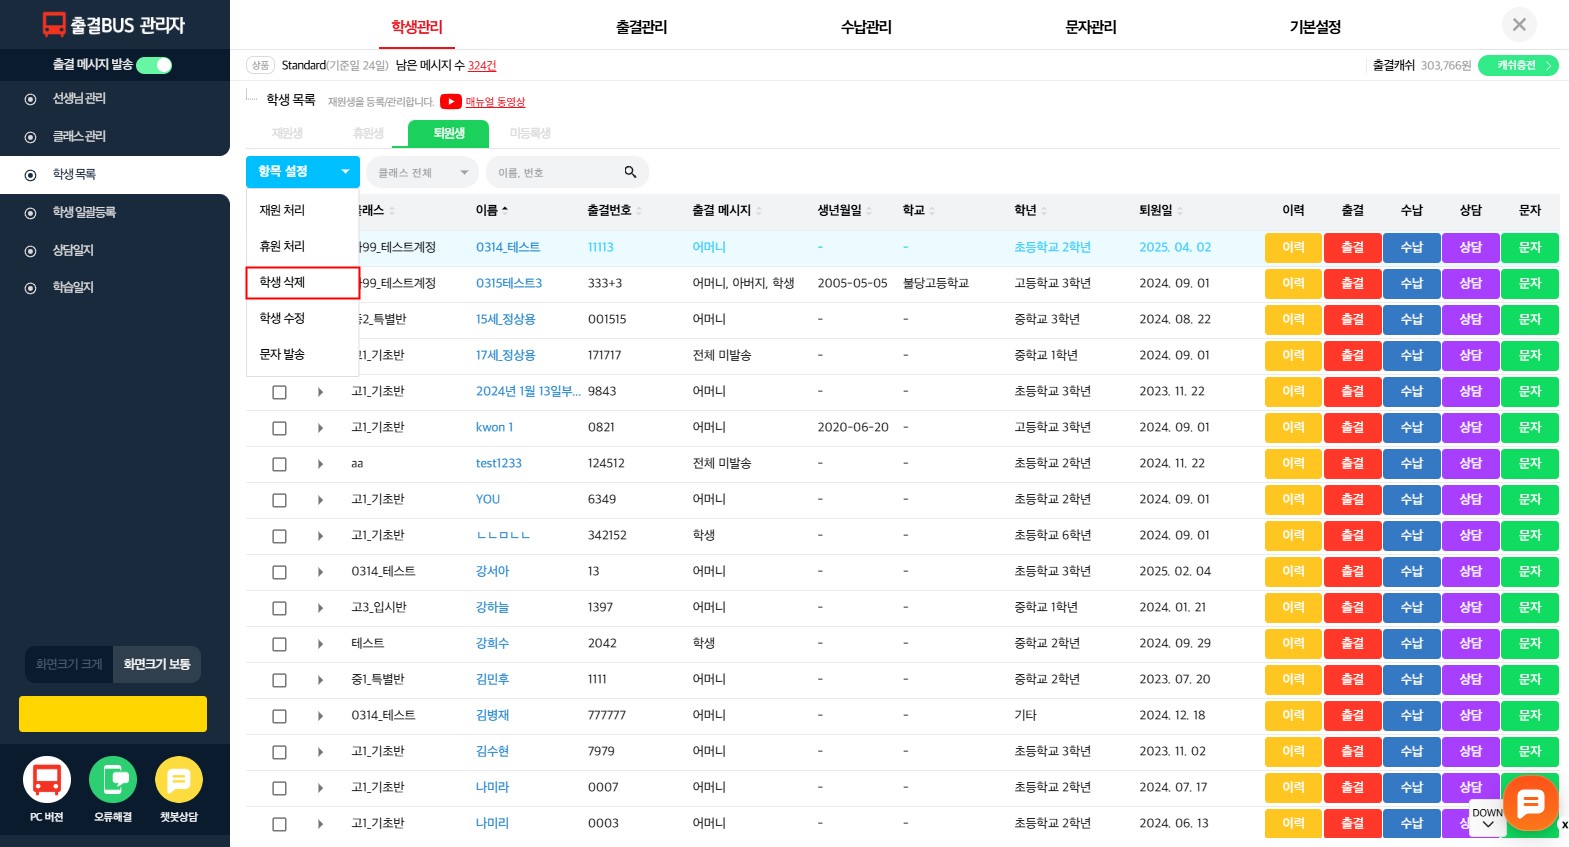
Task: Open the 클래스 전체 dropdown
Action: (422, 172)
